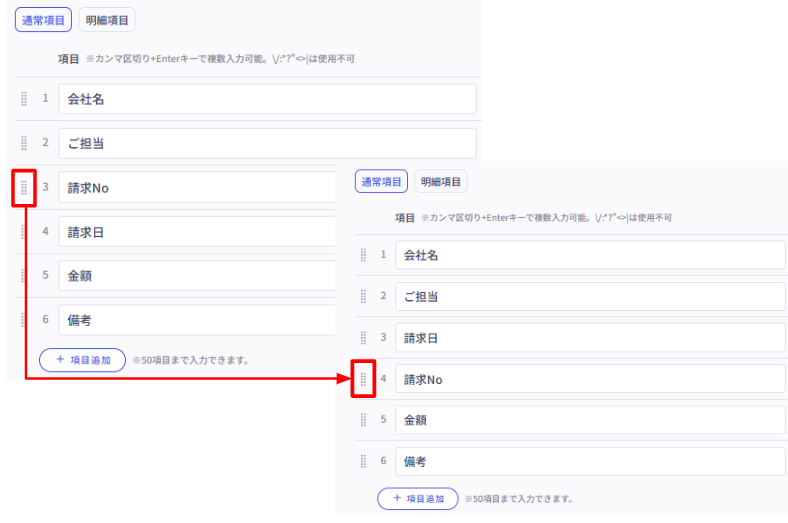Screen dimensions: 788x523
Task: Switch to the 明細項目 tab in the left panel
Action: (106, 20)
